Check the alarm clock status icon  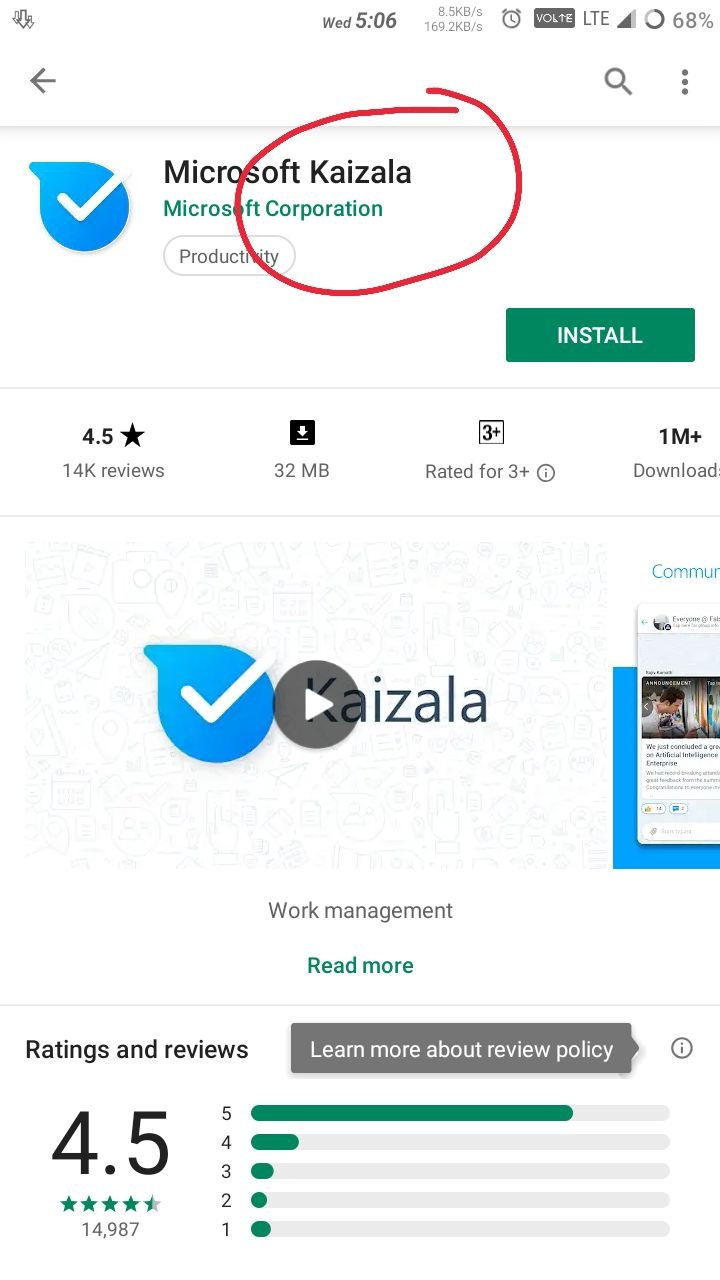[x=511, y=19]
